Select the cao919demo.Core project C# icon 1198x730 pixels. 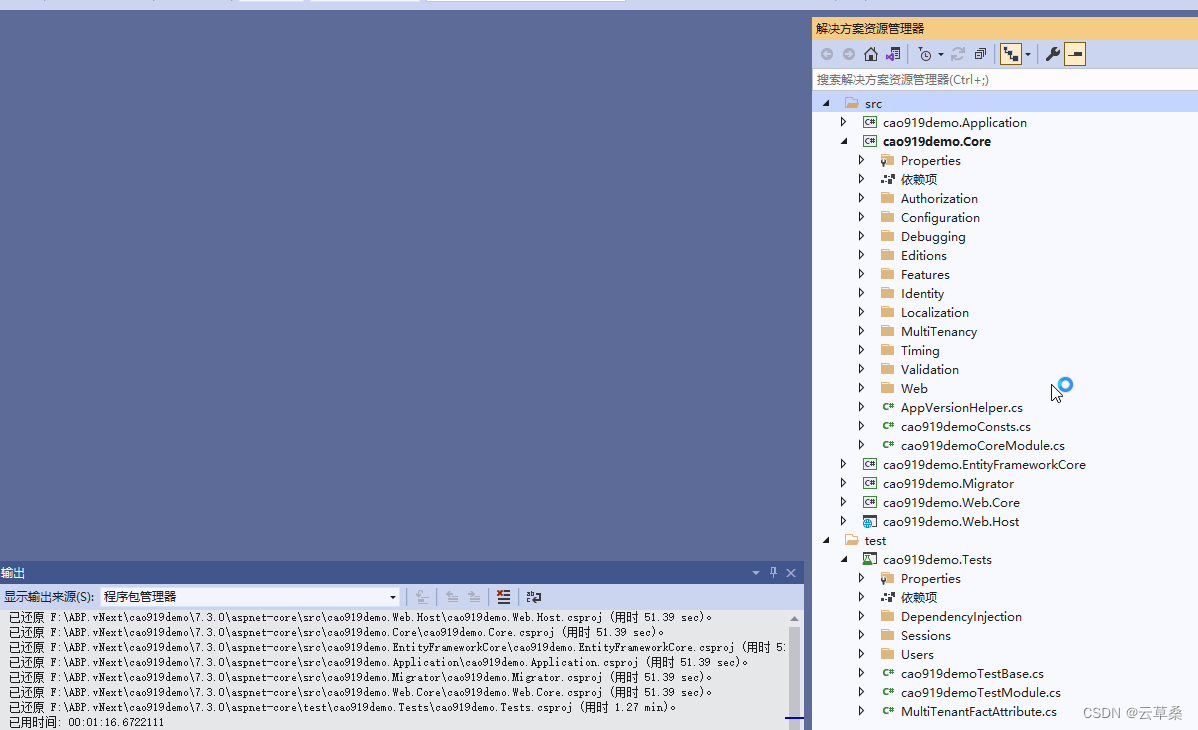tap(869, 141)
